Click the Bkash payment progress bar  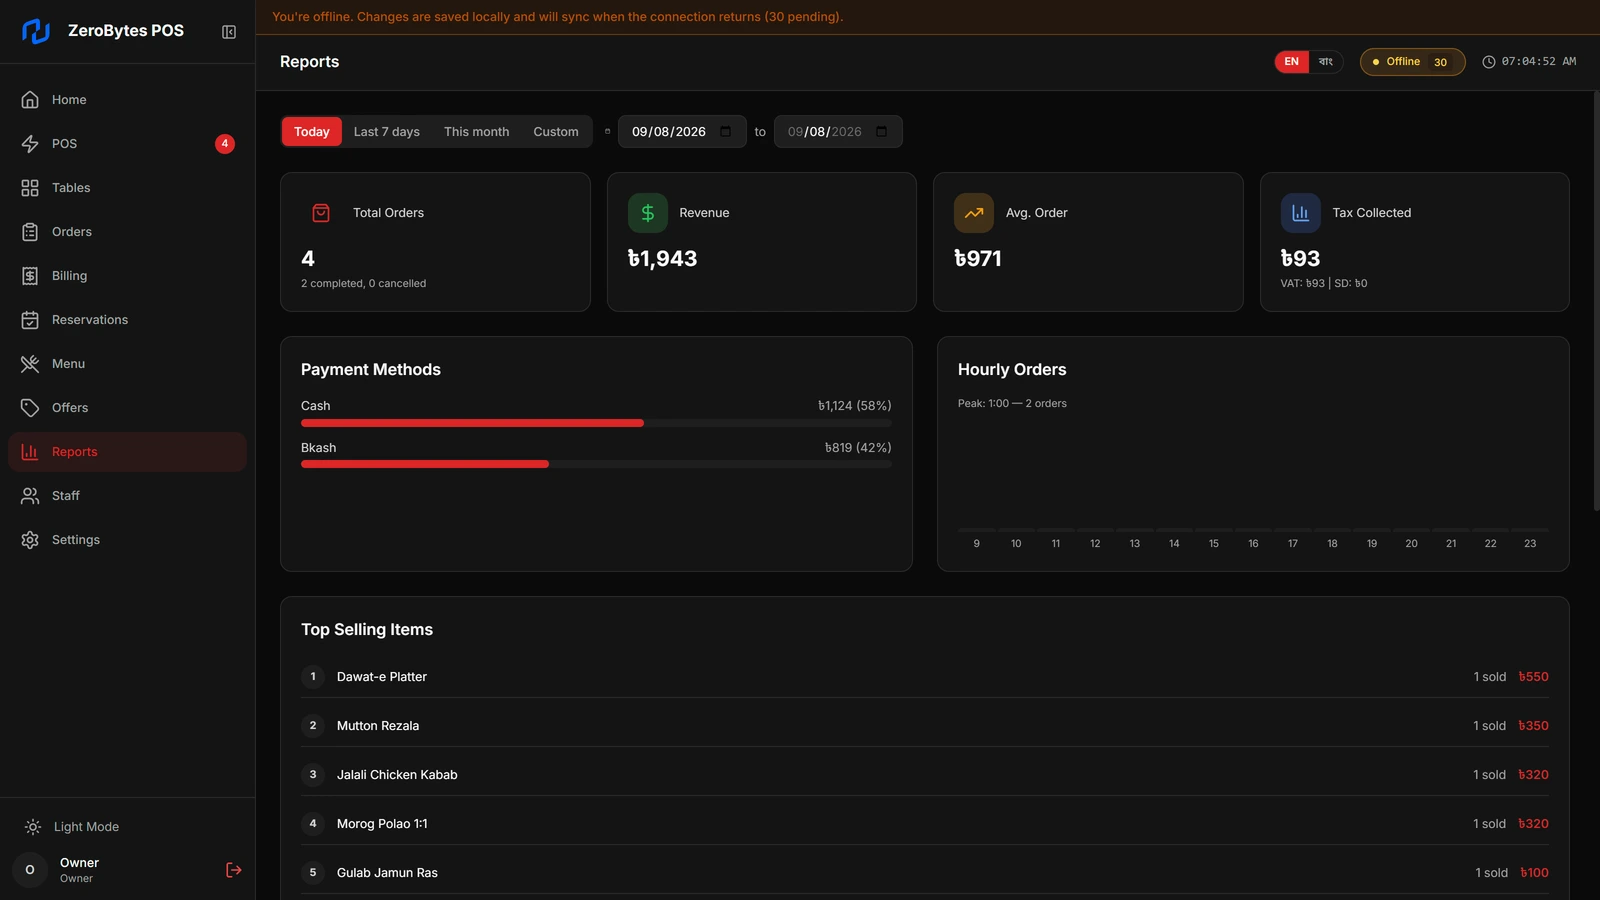(x=596, y=464)
